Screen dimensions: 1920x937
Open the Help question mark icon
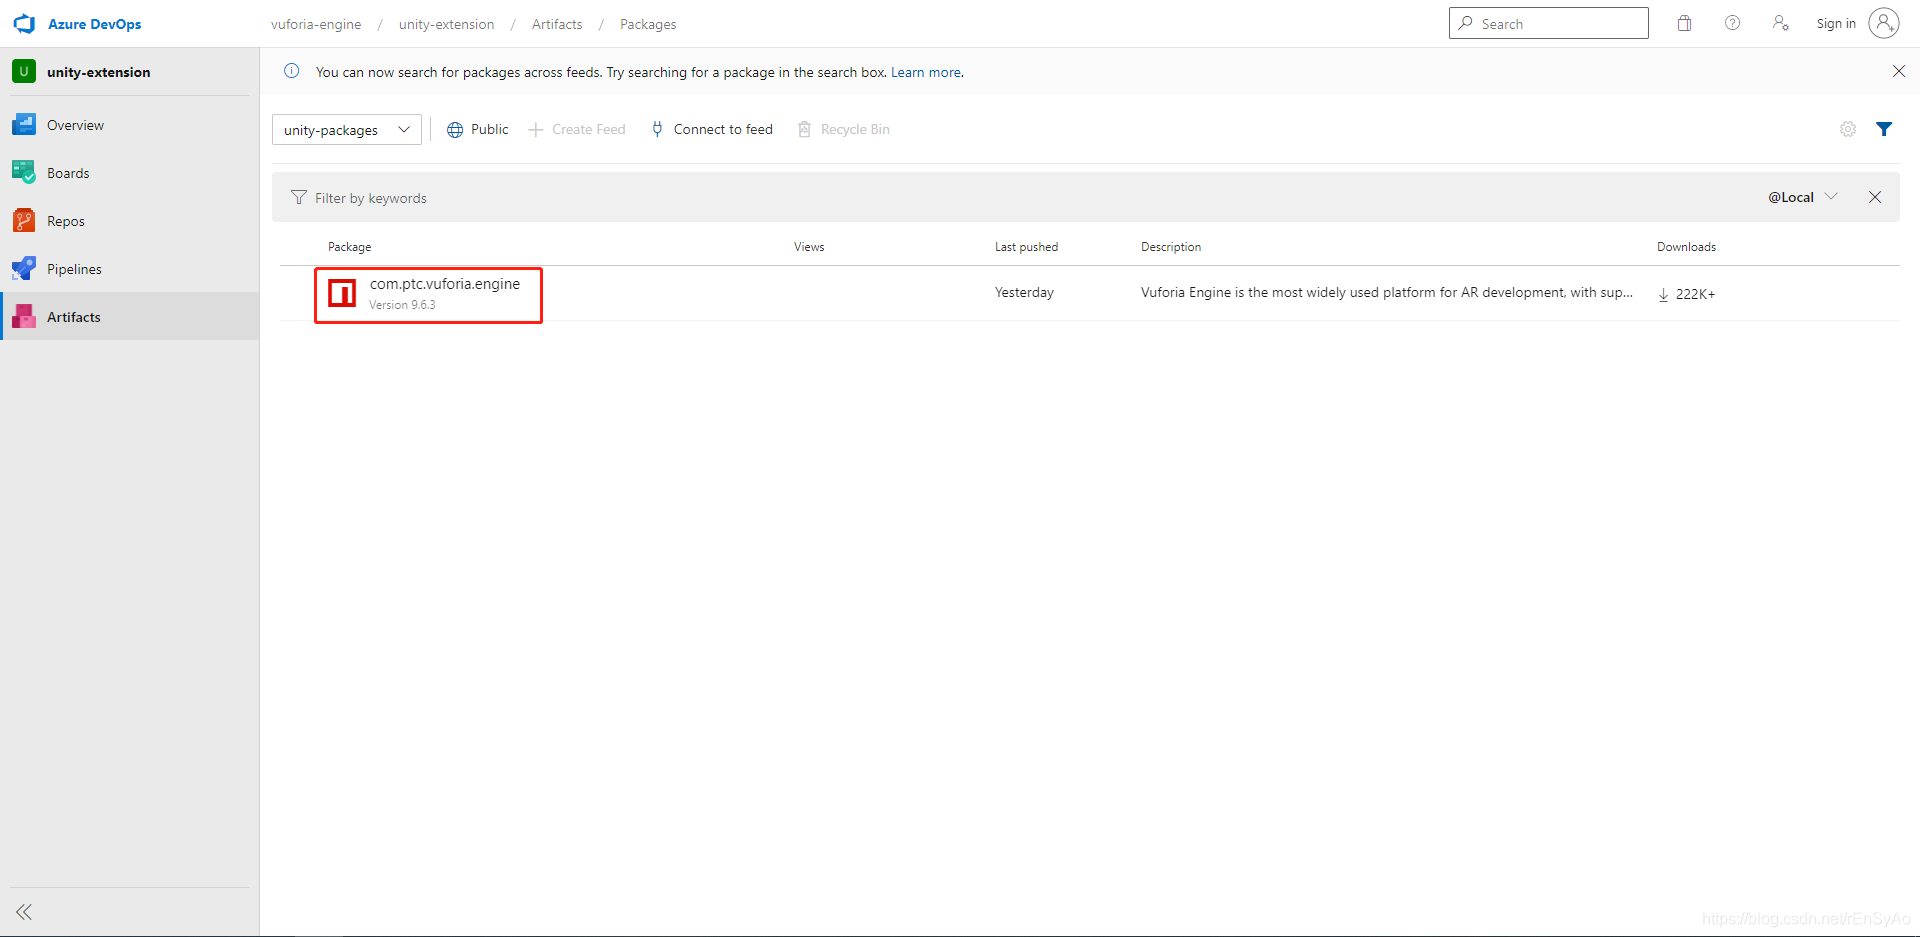[1732, 23]
